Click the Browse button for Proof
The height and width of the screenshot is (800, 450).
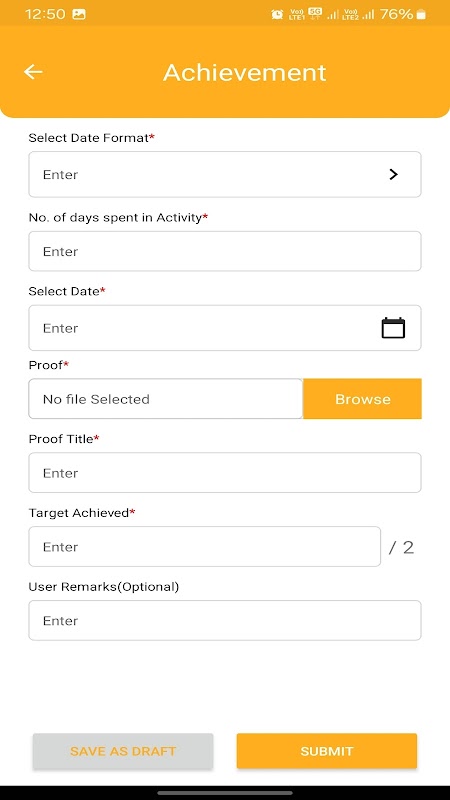(362, 399)
